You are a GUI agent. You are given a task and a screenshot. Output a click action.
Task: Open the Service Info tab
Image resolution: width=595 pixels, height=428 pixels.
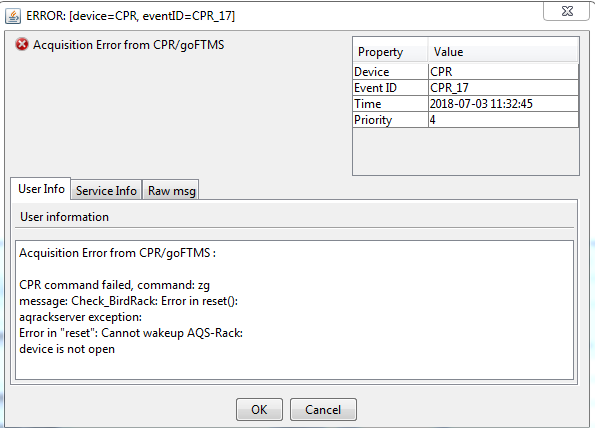click(x=106, y=190)
